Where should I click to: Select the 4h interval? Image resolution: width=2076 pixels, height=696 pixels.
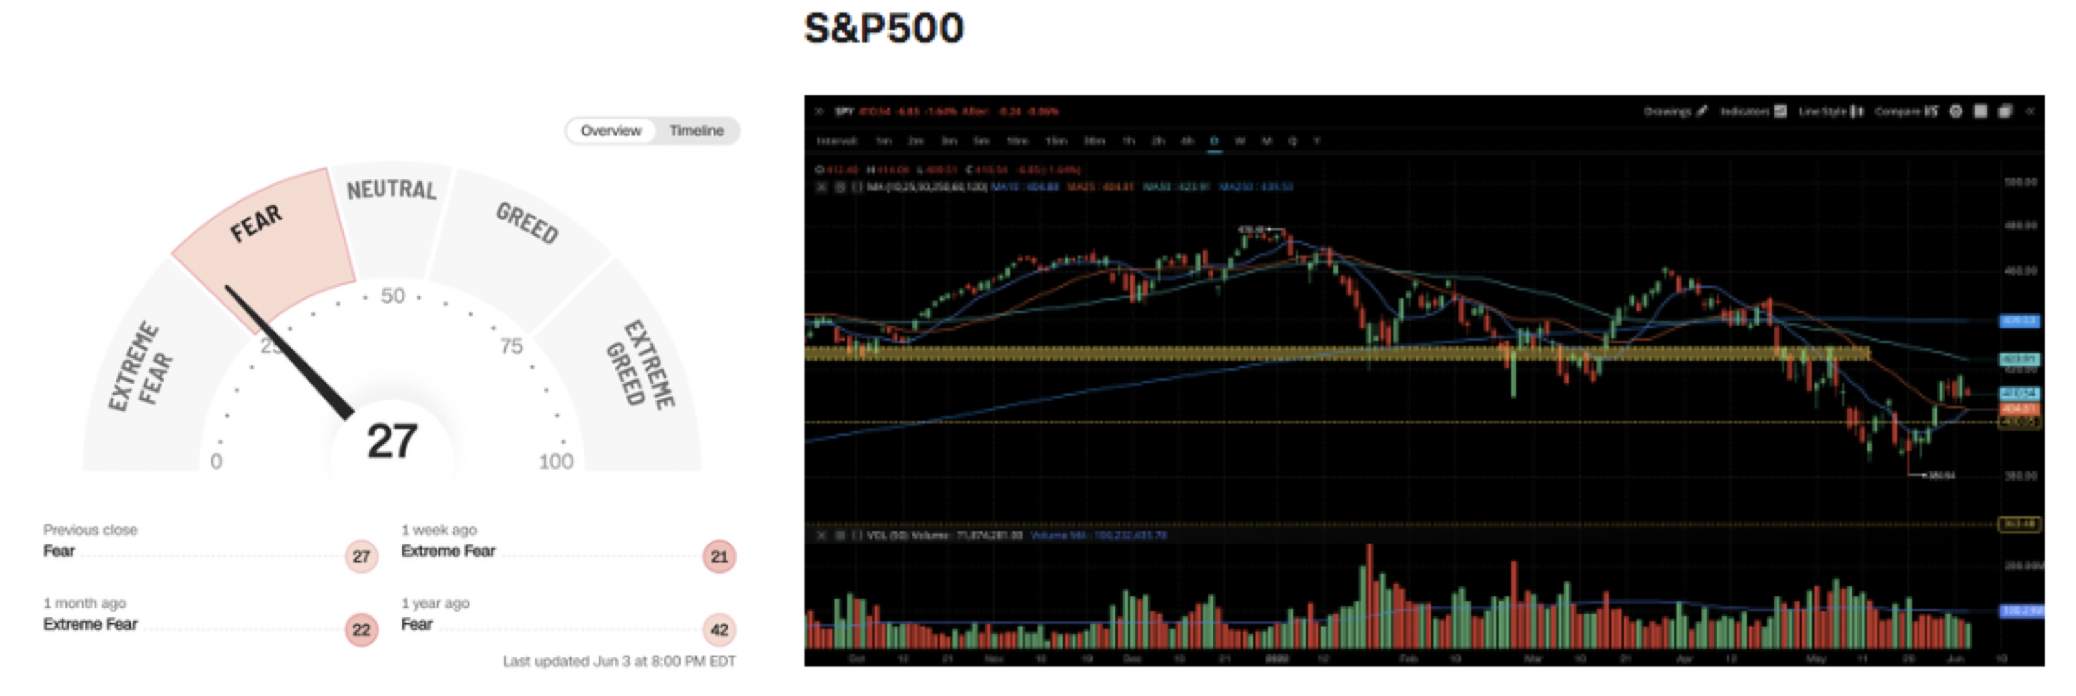pyautogui.click(x=1187, y=141)
